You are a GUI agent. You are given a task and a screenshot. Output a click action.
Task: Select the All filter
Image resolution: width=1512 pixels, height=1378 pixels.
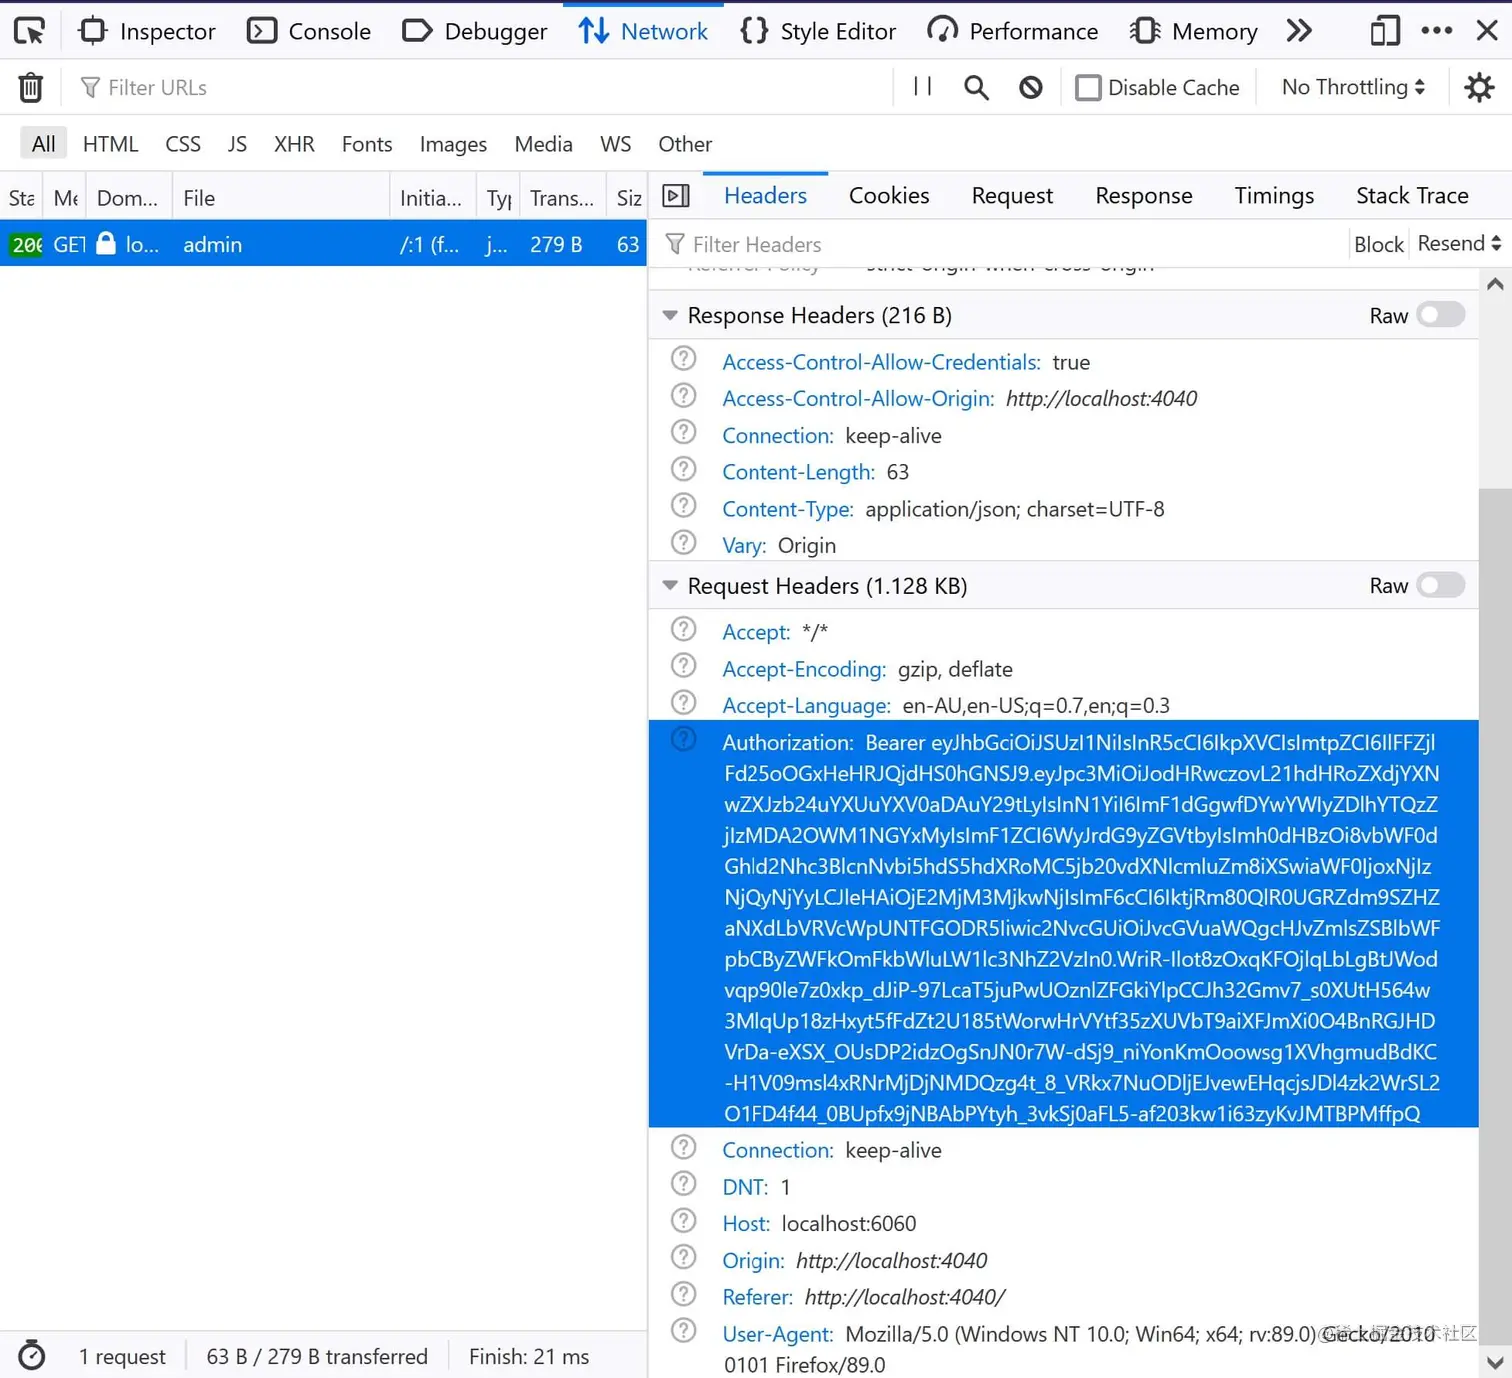point(43,144)
